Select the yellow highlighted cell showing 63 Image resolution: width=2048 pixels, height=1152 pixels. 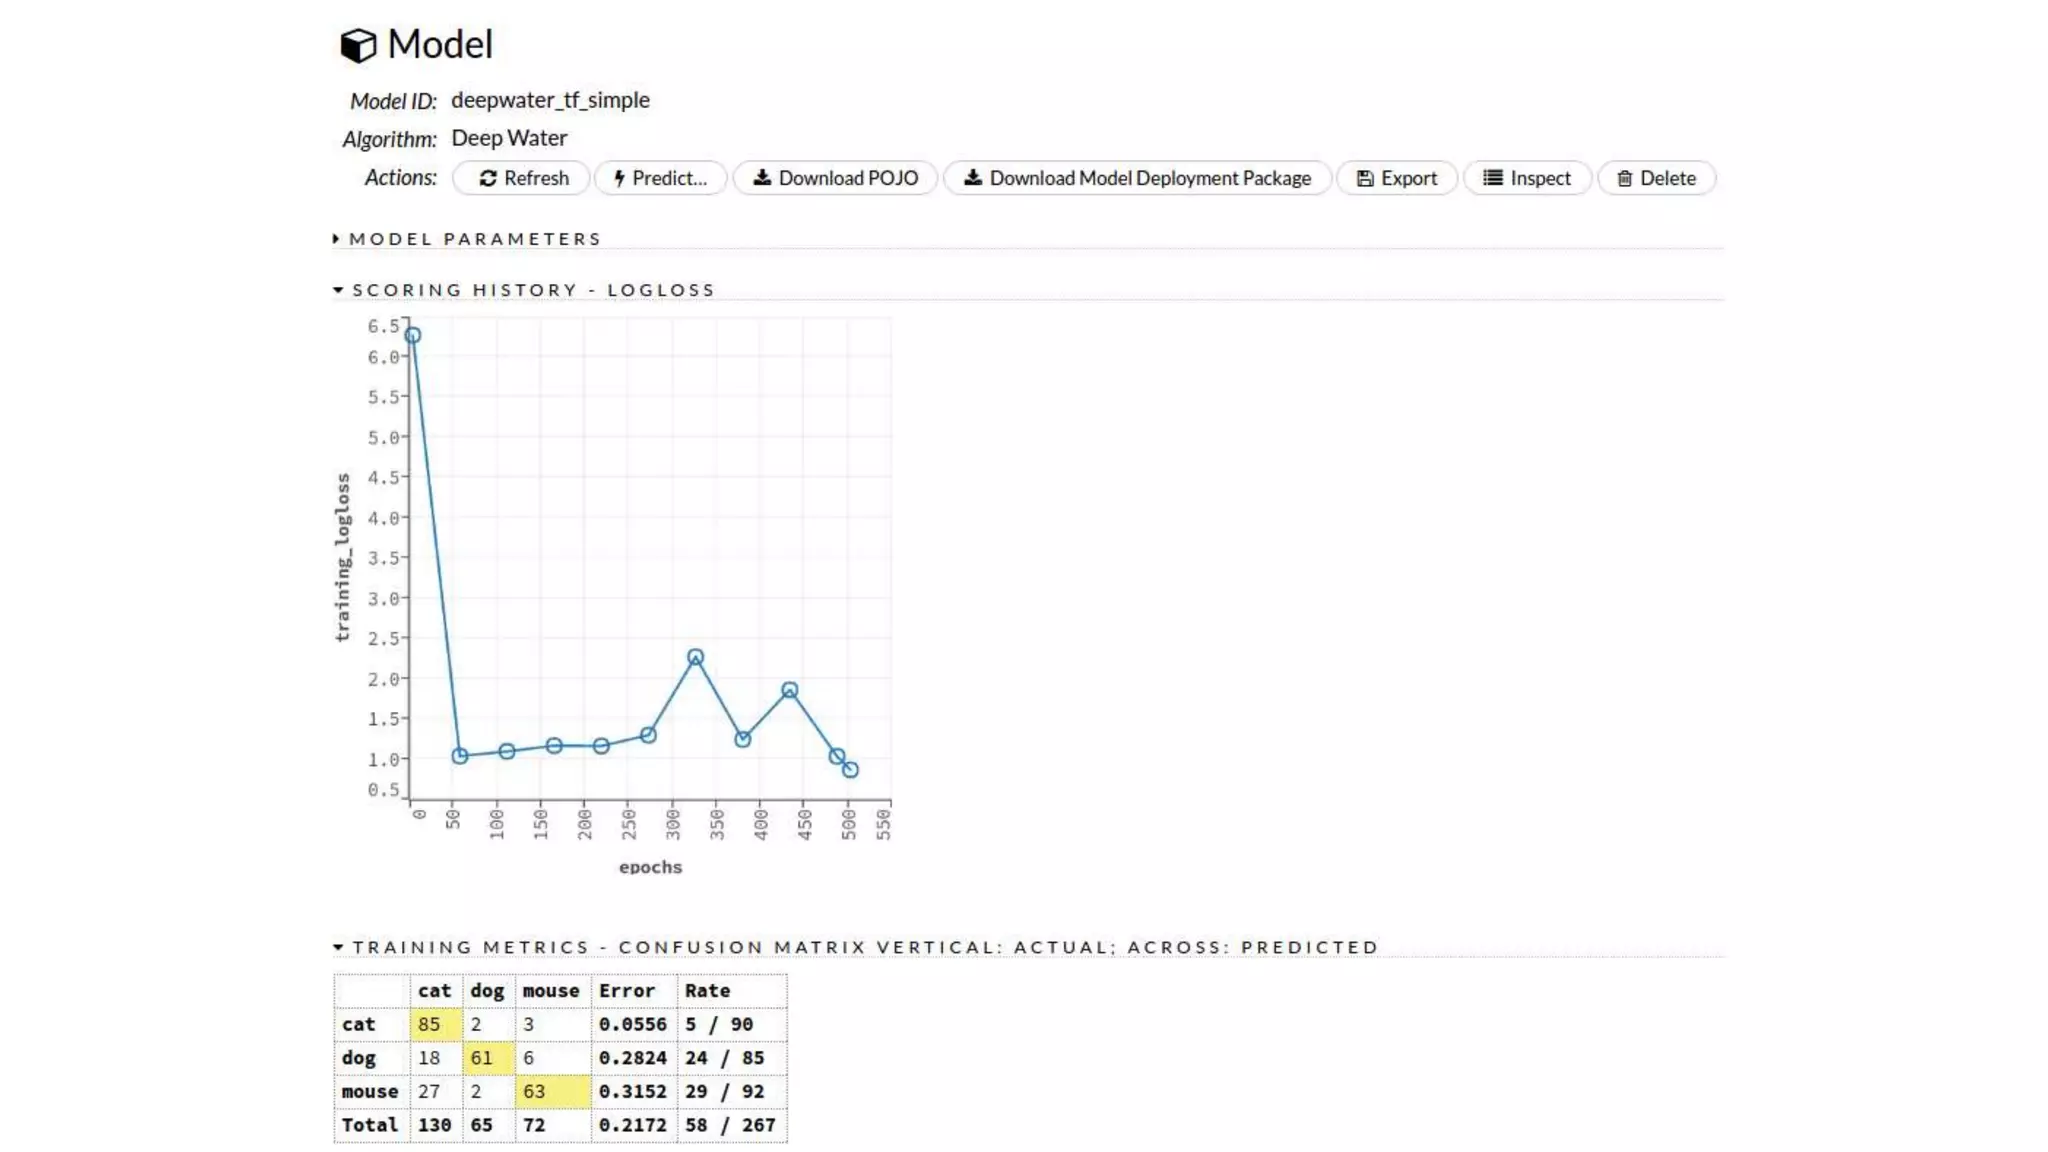[552, 1091]
